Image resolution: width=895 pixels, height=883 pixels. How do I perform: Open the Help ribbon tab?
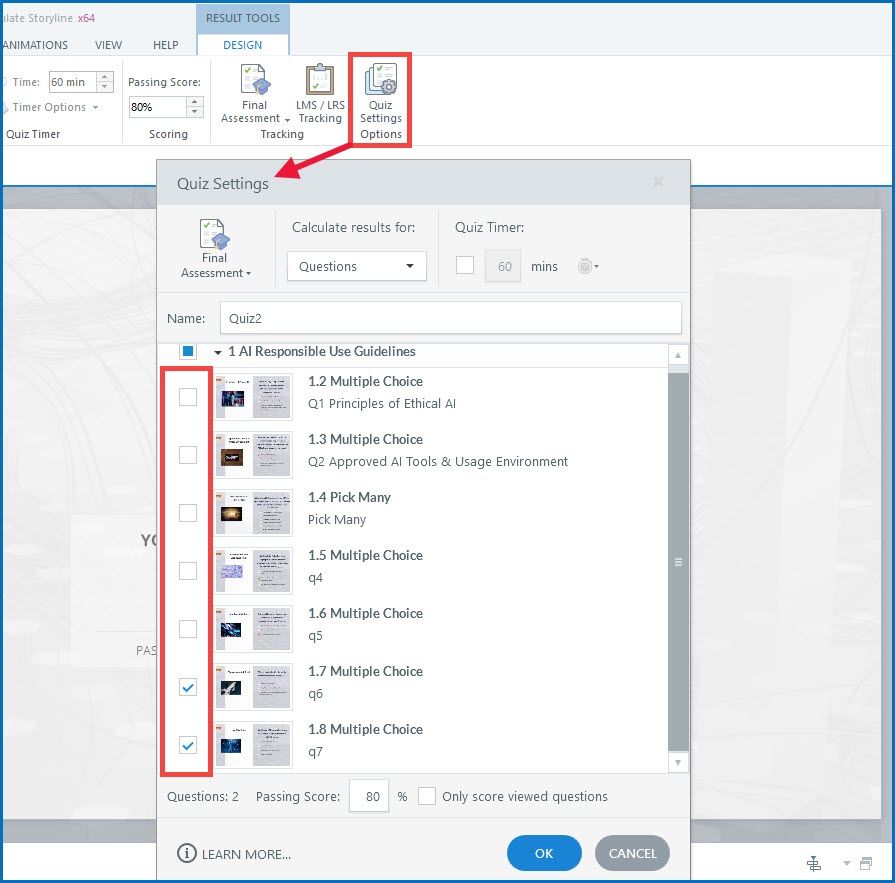166,45
